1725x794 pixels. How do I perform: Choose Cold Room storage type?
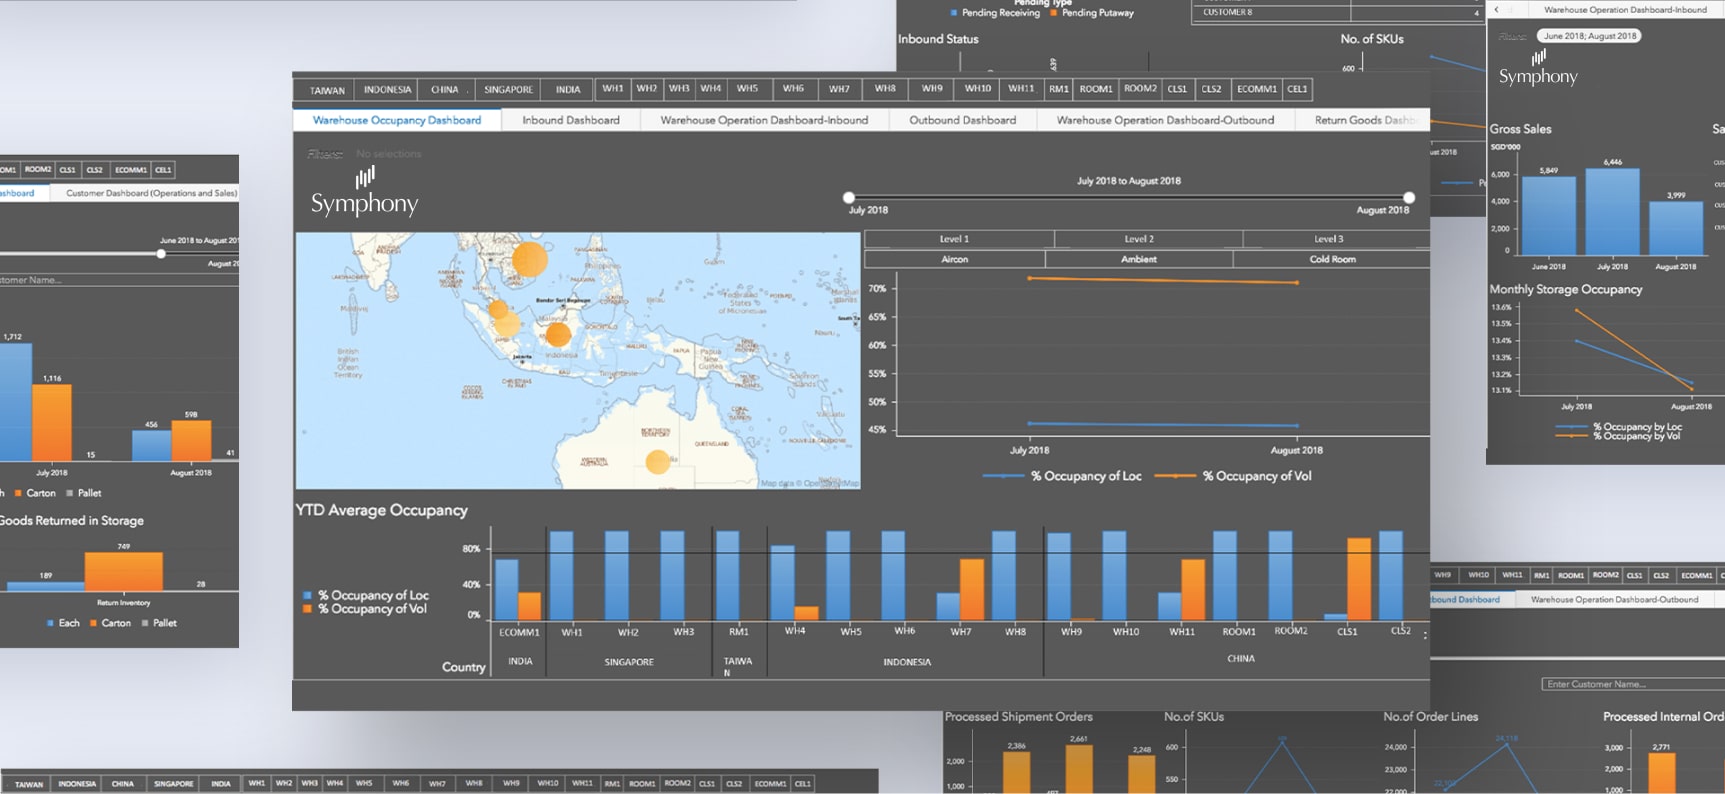coord(1332,259)
